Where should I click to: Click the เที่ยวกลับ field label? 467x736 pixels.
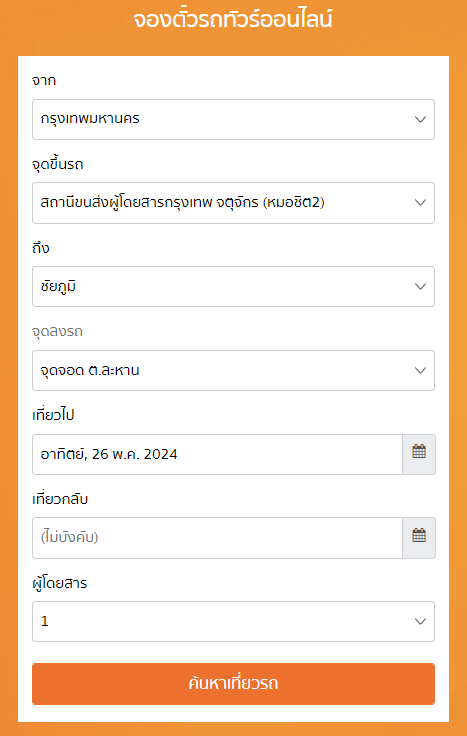pyautogui.click(x=60, y=499)
